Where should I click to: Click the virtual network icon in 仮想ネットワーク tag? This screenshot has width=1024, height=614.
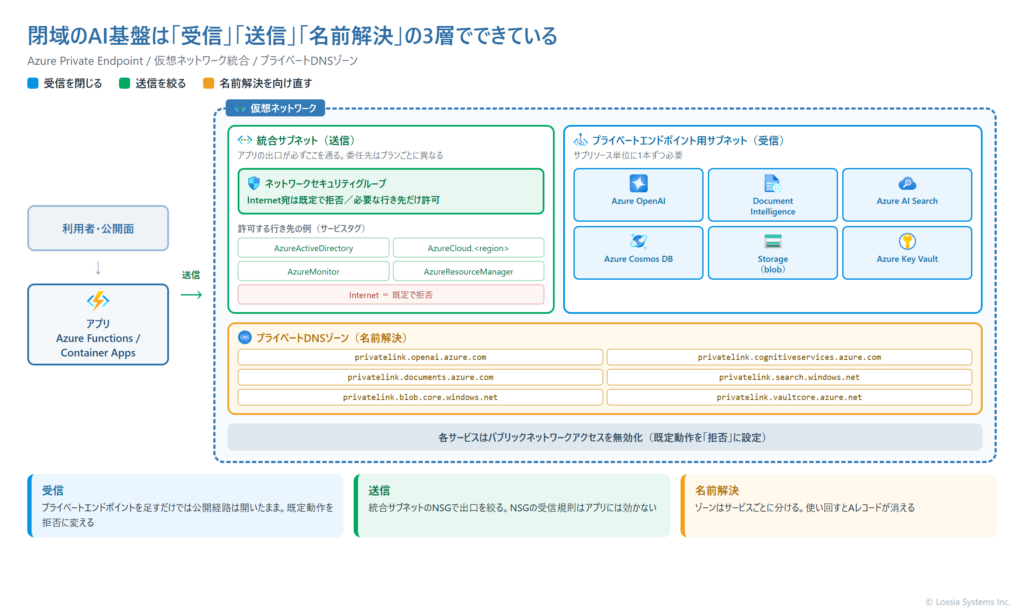[240, 108]
